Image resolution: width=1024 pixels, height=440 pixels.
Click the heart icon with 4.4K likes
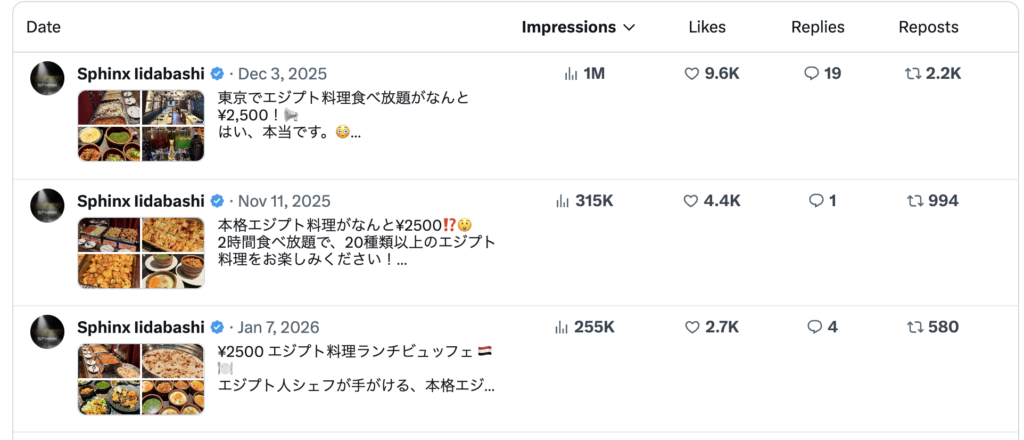(691, 201)
